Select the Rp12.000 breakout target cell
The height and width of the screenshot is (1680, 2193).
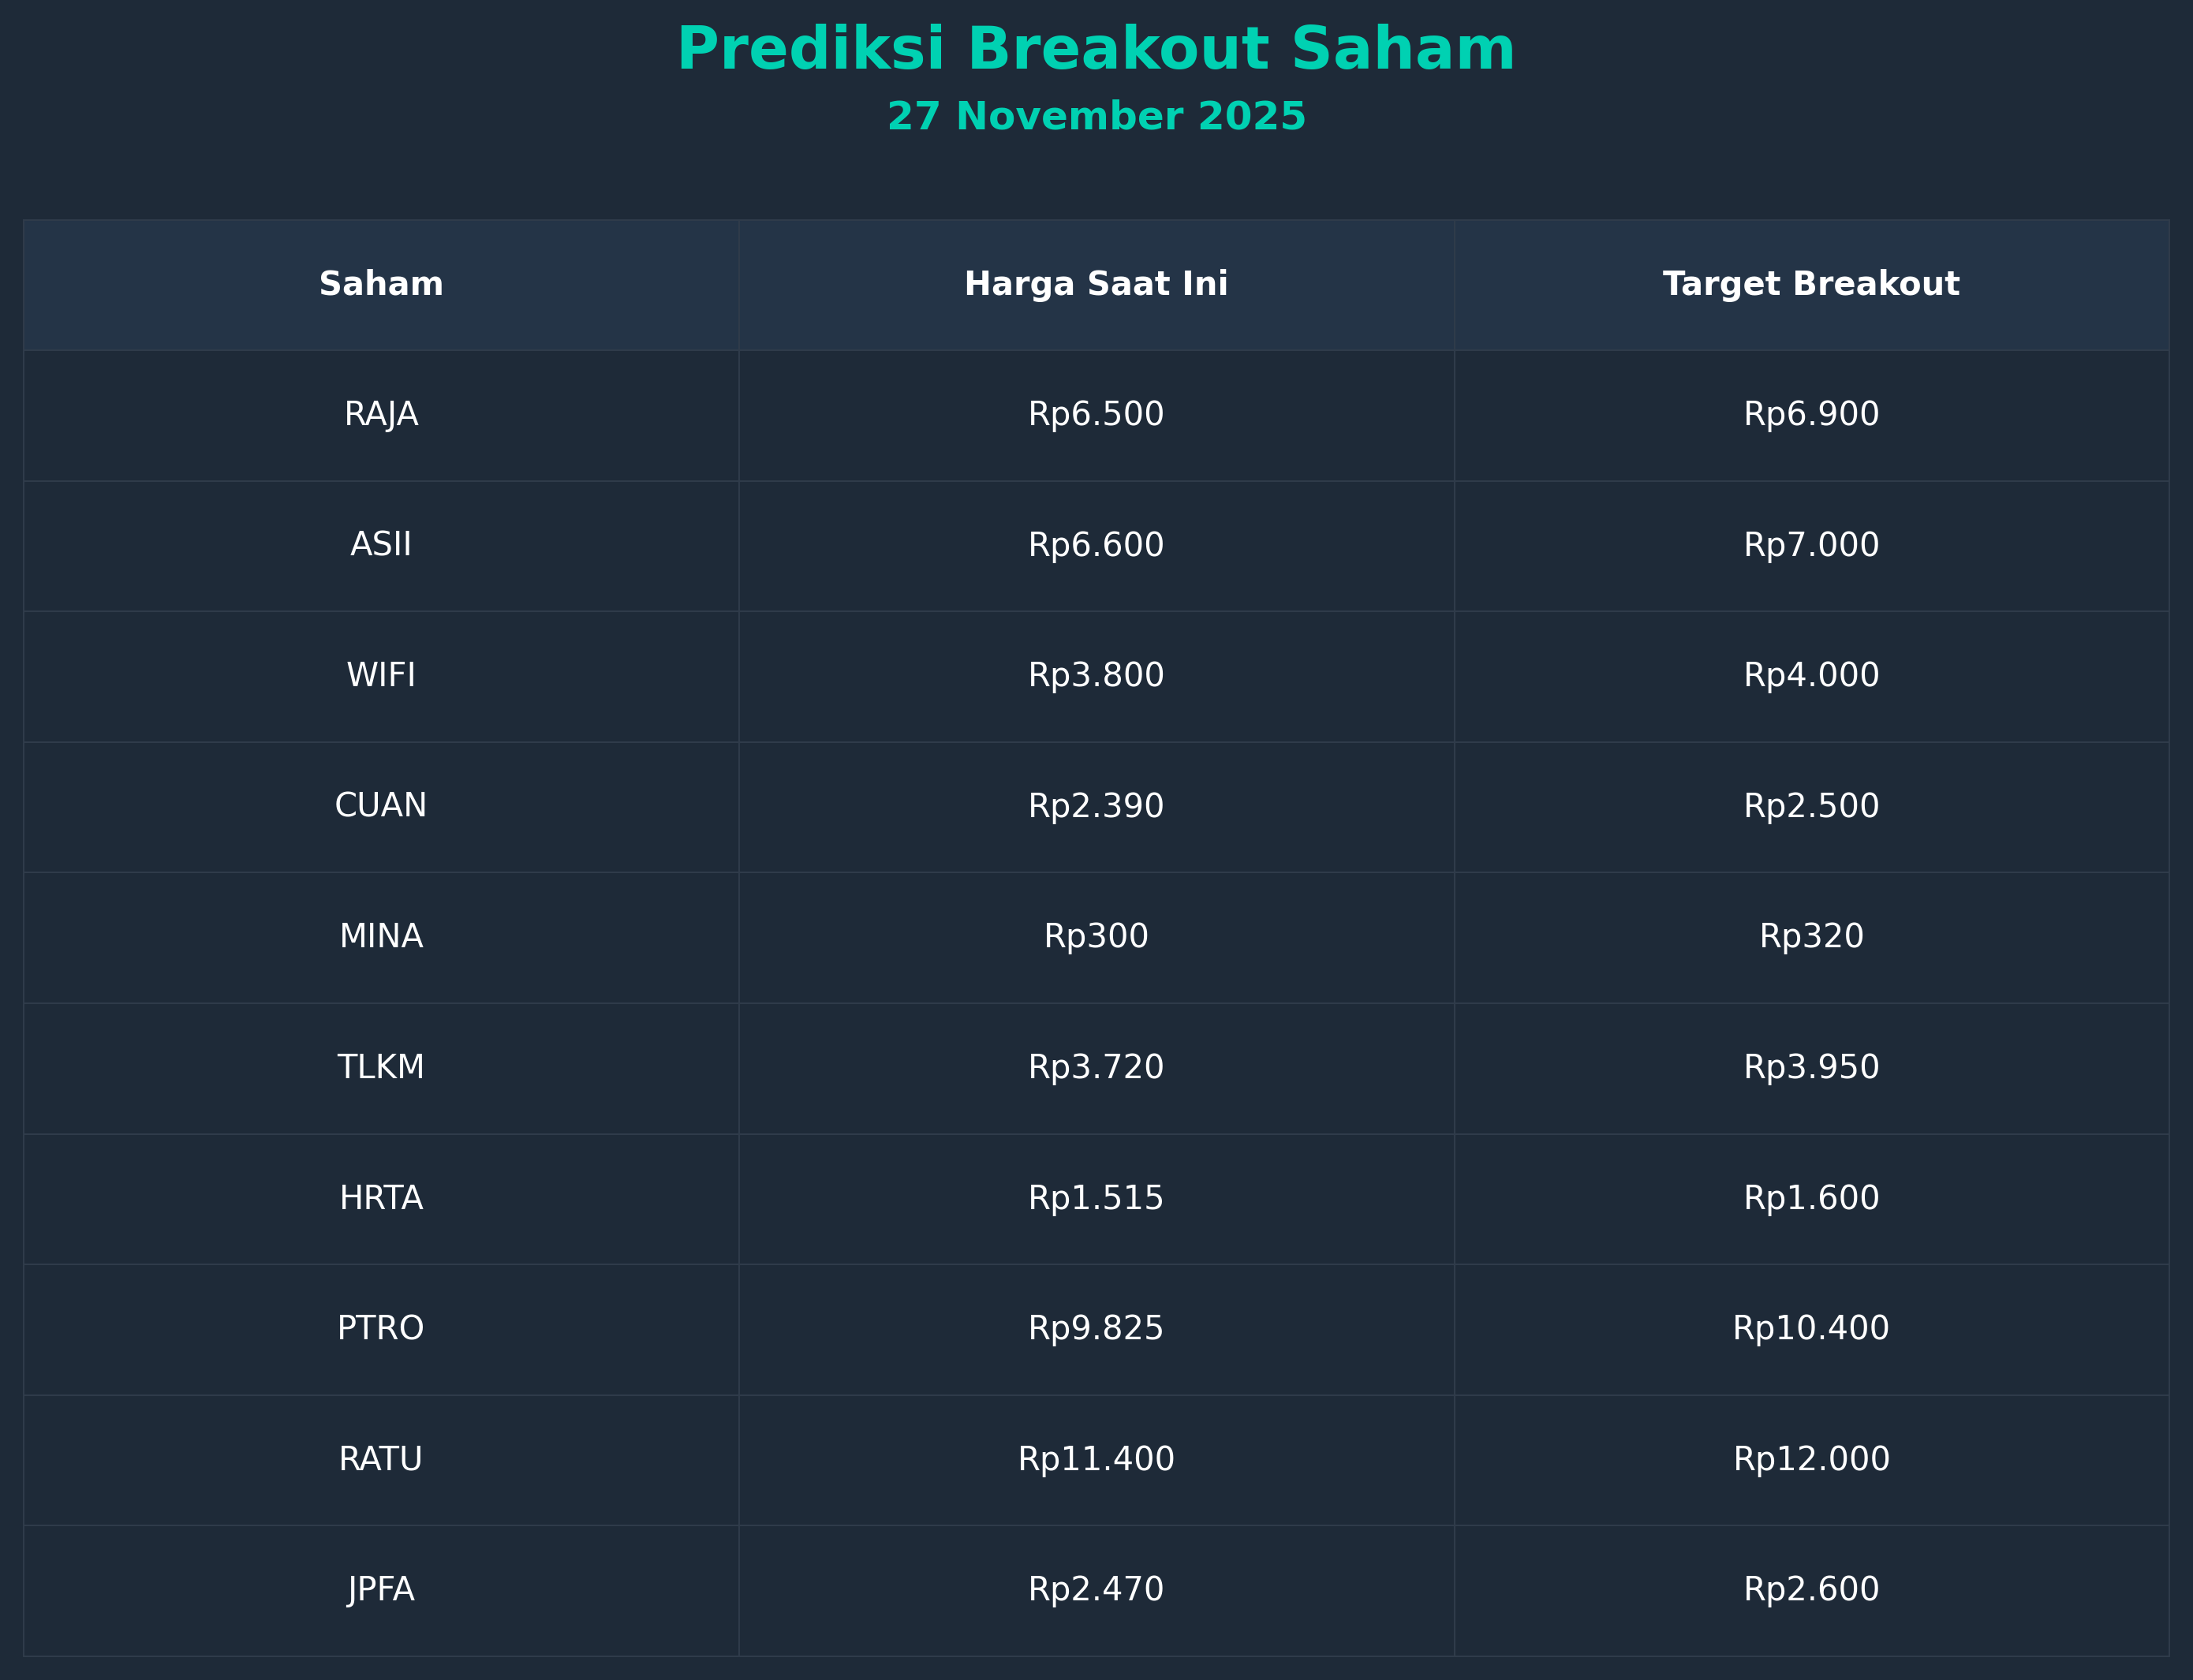point(1811,1460)
